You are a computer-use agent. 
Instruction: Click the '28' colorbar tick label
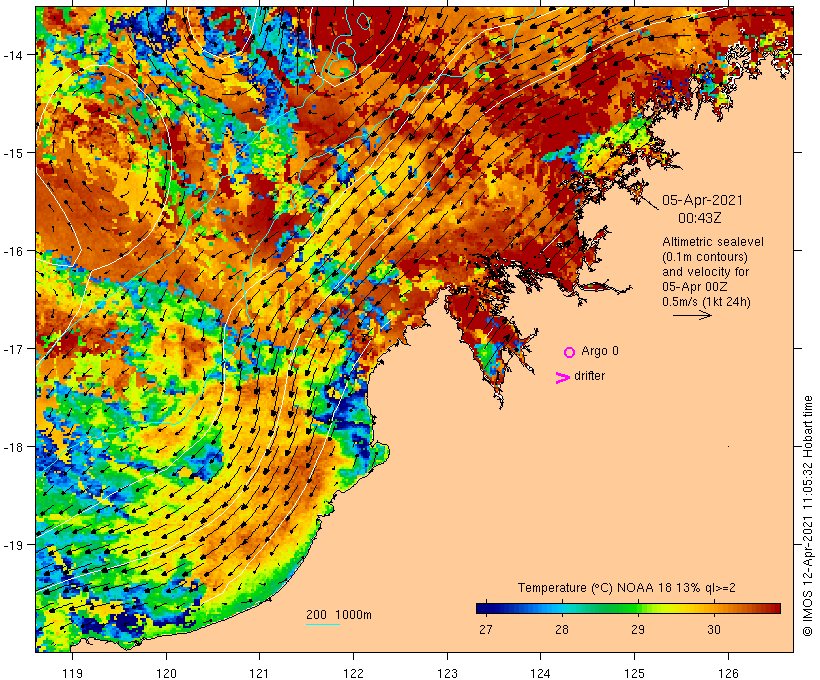point(562,630)
